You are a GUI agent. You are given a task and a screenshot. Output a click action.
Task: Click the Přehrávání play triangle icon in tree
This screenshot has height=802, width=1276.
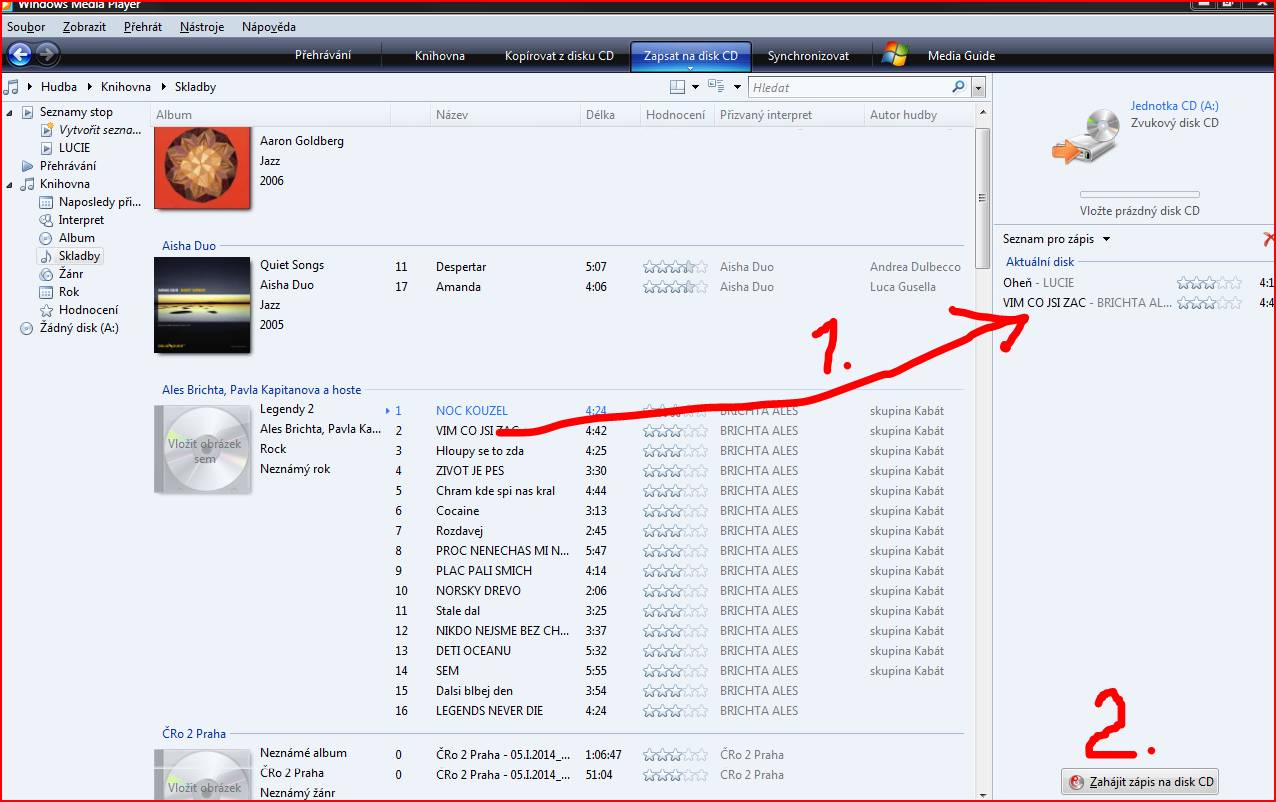pyautogui.click(x=28, y=166)
